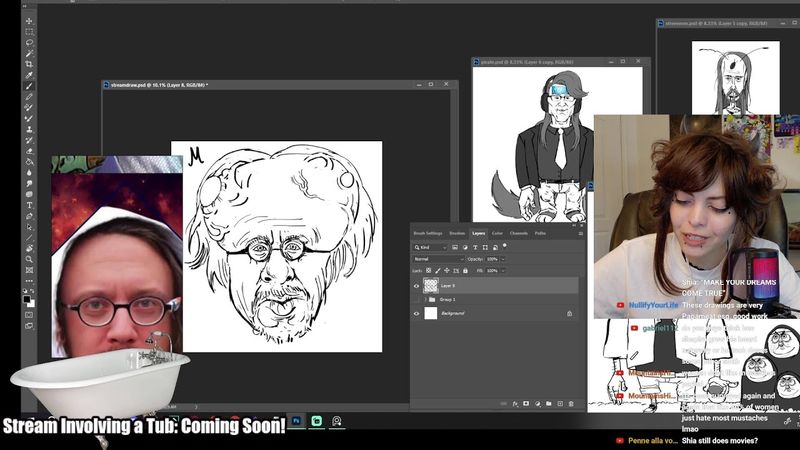The image size is (800, 450).
Task: Select the Eyedropper tool
Action: (x=29, y=76)
